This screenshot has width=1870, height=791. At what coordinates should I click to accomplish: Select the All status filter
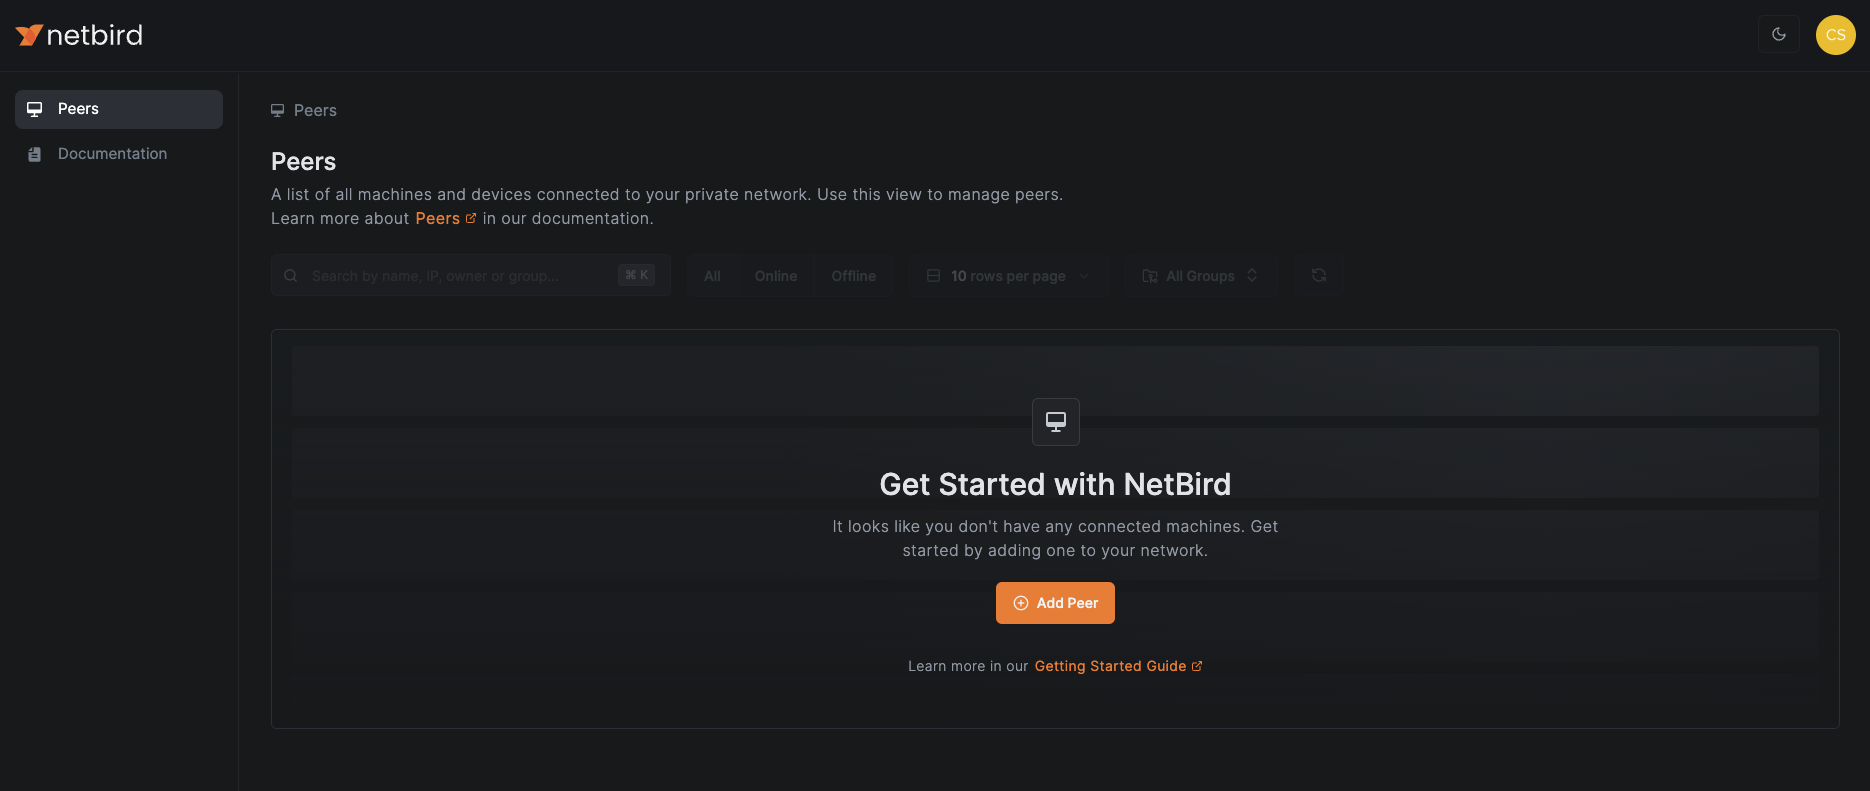(x=712, y=276)
